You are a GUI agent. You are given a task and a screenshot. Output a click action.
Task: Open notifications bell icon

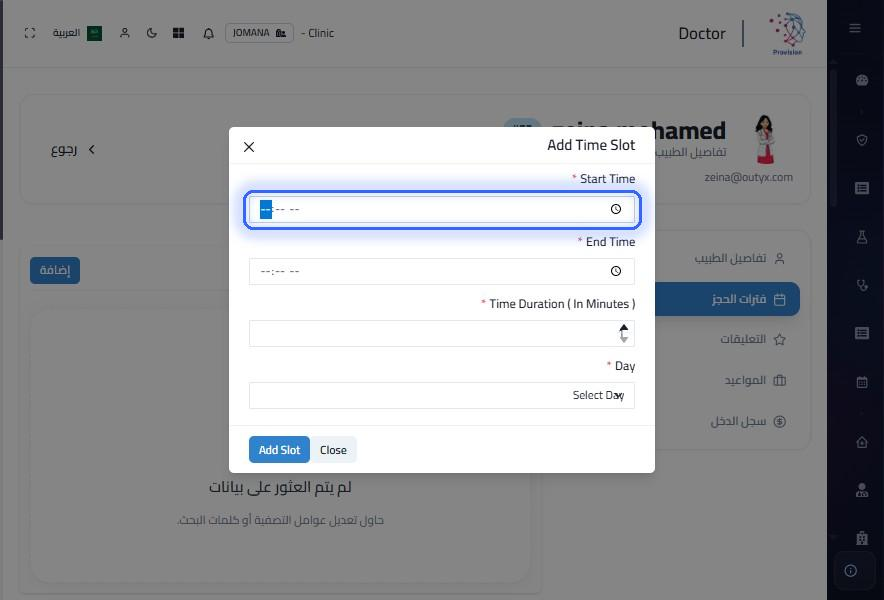(209, 33)
